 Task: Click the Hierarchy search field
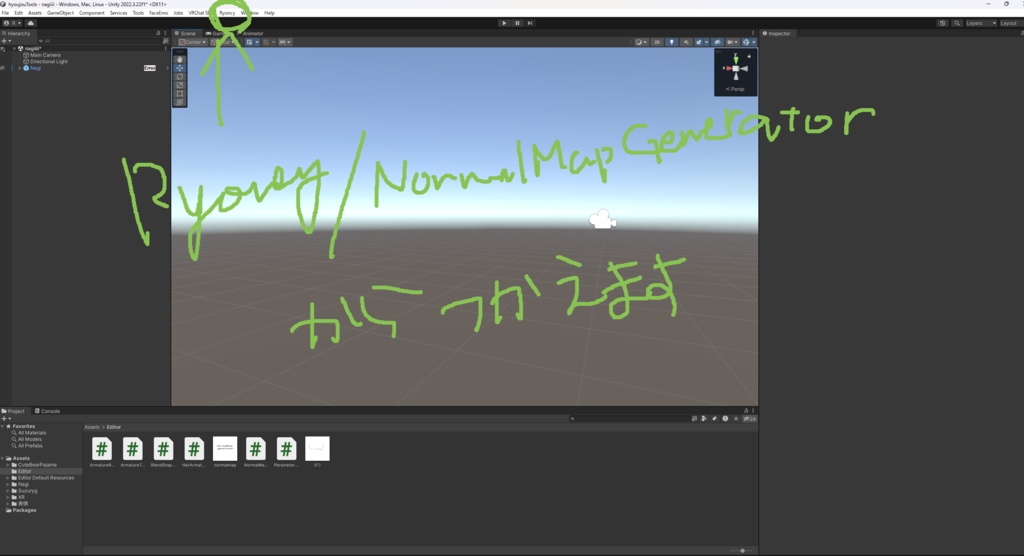coord(99,41)
